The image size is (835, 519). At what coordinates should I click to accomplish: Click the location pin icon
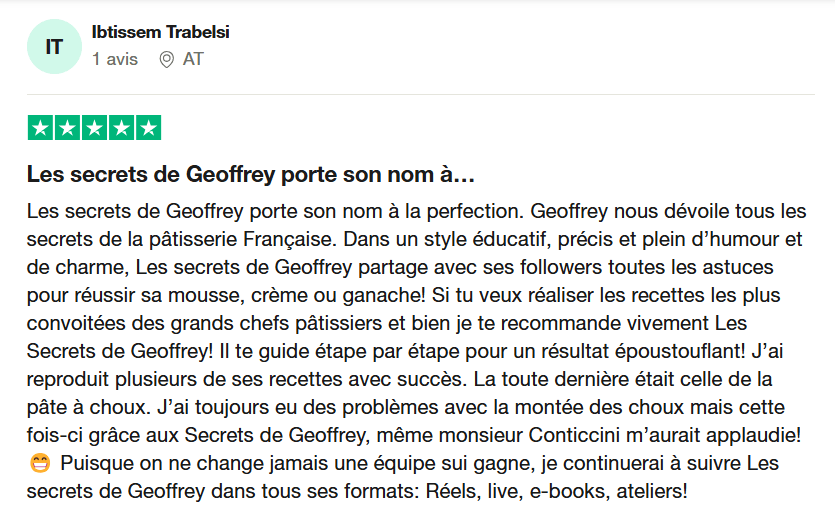point(167,59)
